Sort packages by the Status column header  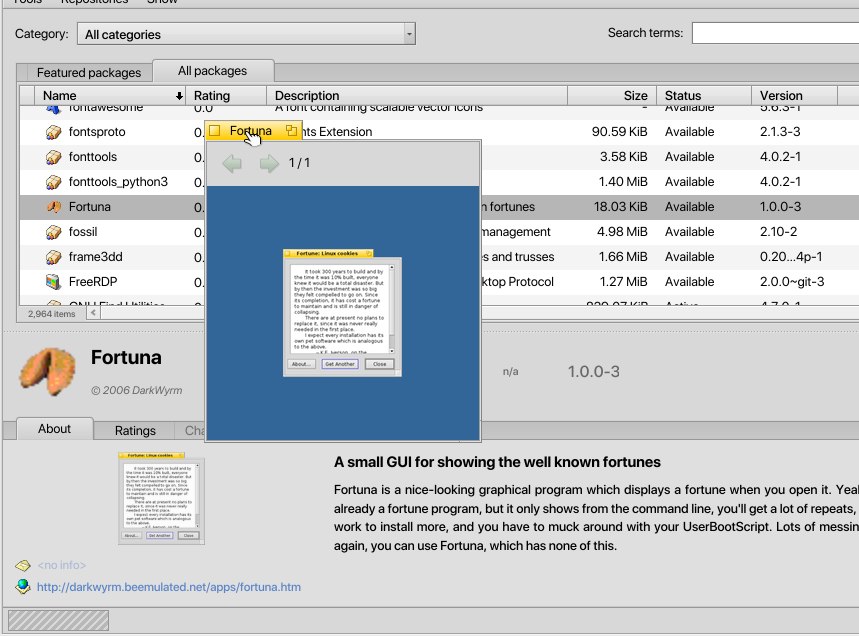pyautogui.click(x=704, y=95)
